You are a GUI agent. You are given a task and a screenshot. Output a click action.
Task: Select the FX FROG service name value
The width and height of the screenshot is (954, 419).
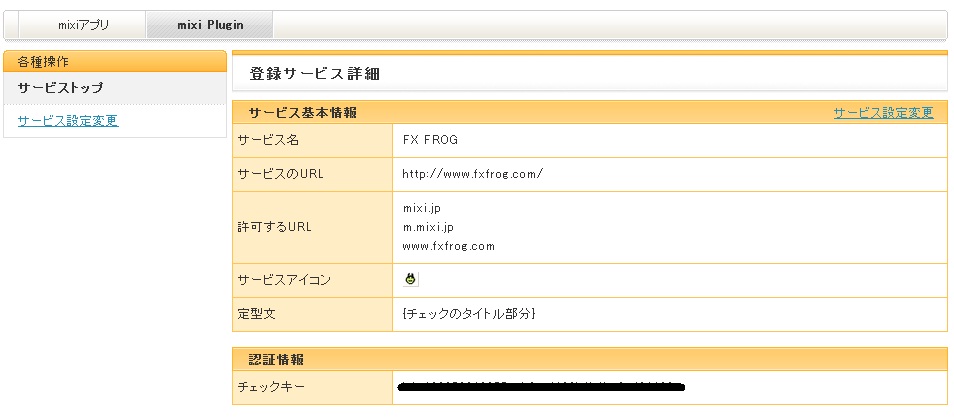[x=430, y=140]
